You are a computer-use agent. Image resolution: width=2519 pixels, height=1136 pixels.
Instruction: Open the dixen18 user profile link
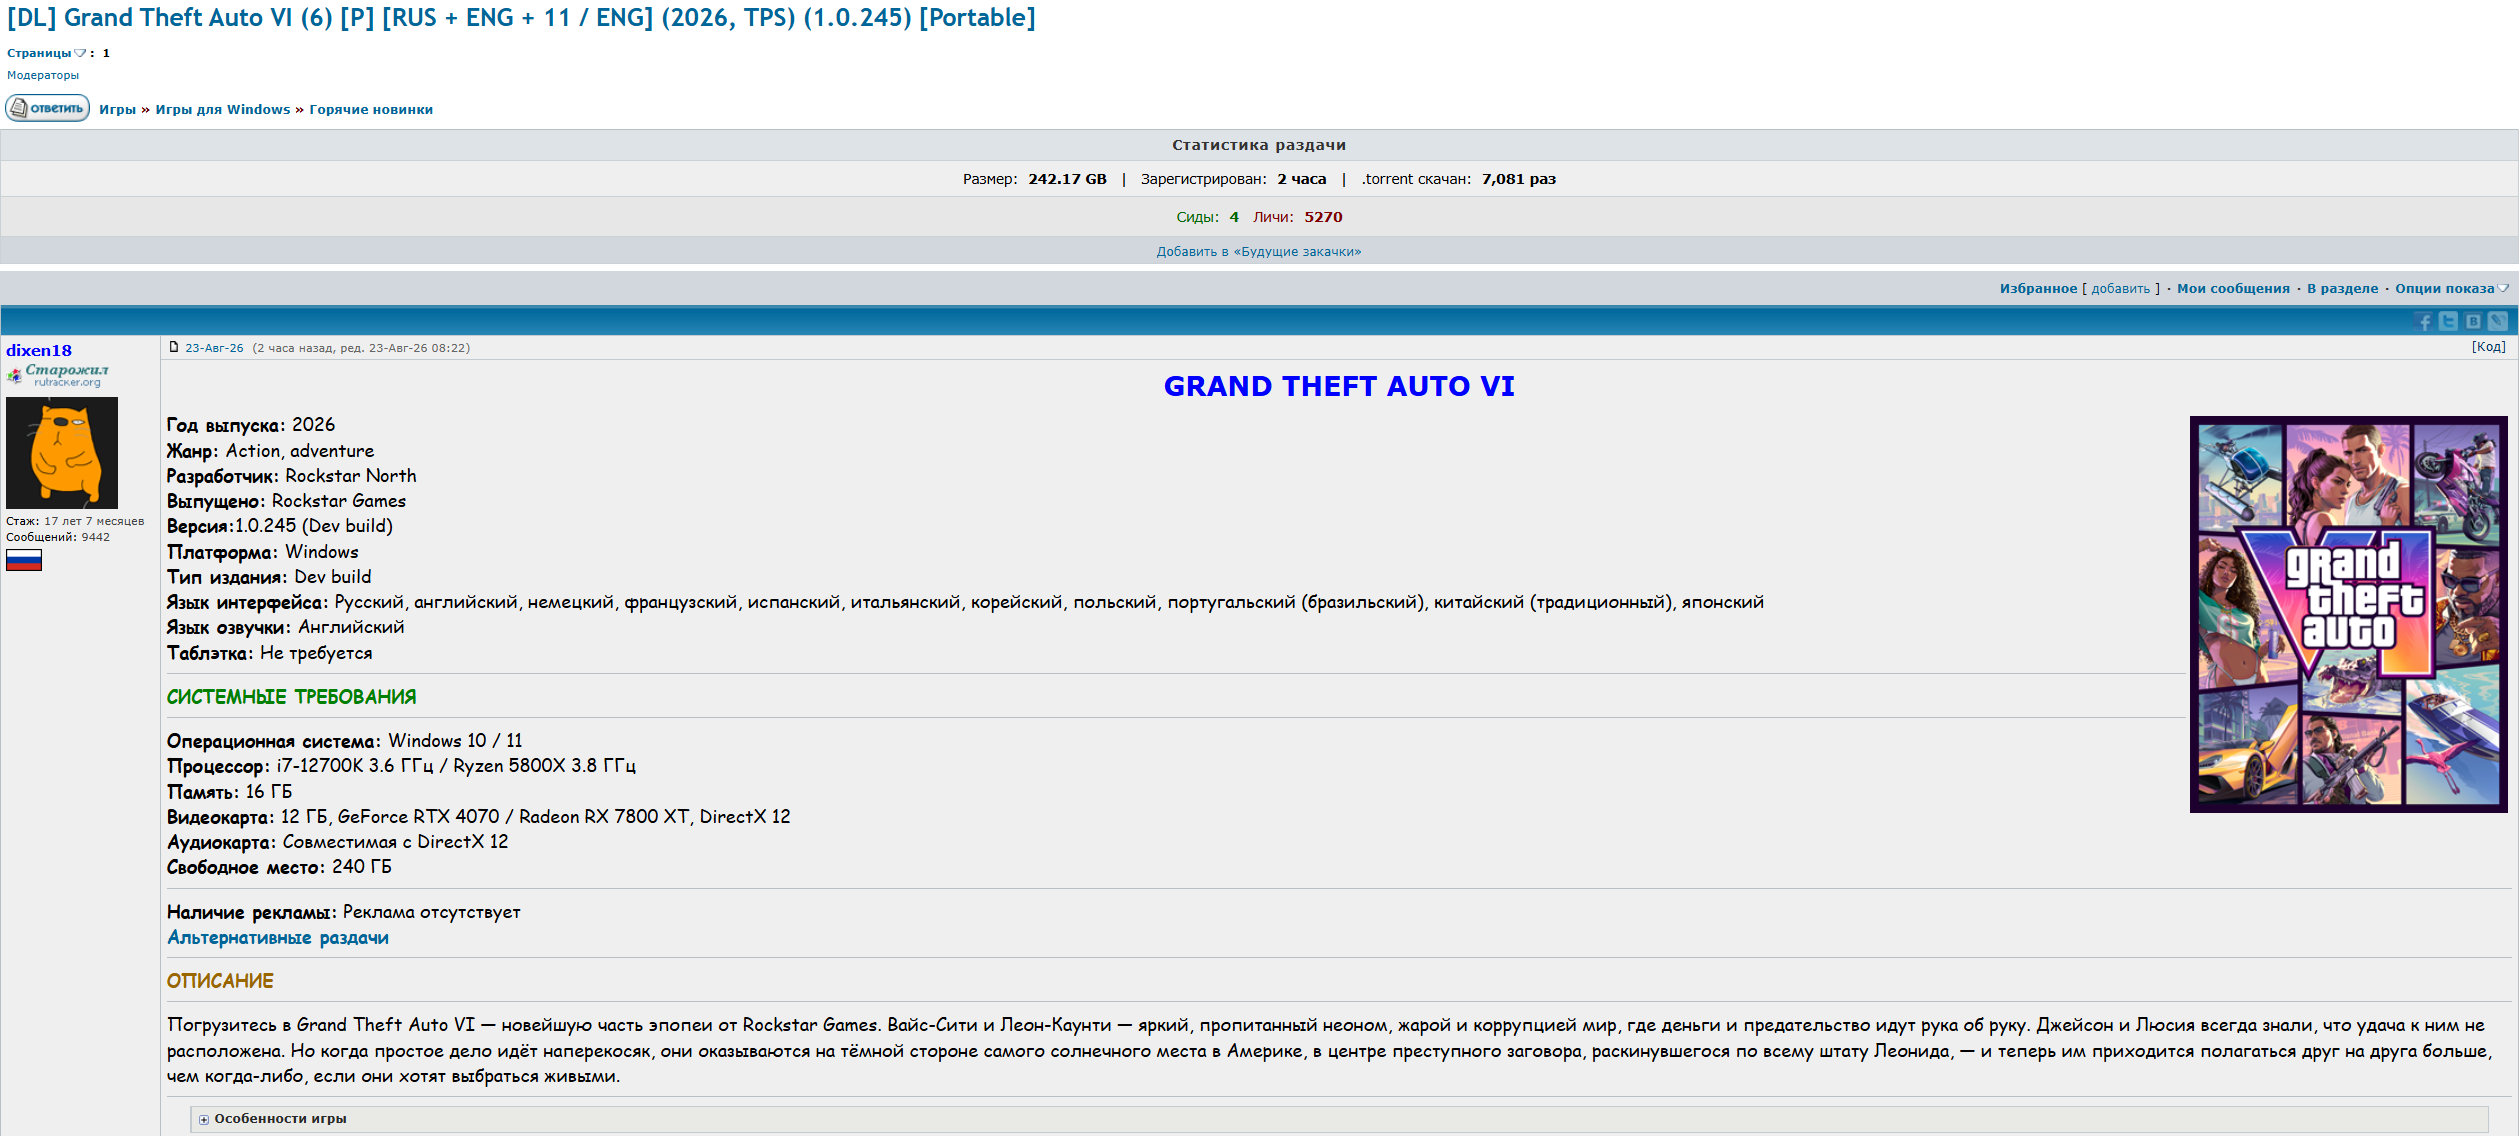[39, 350]
